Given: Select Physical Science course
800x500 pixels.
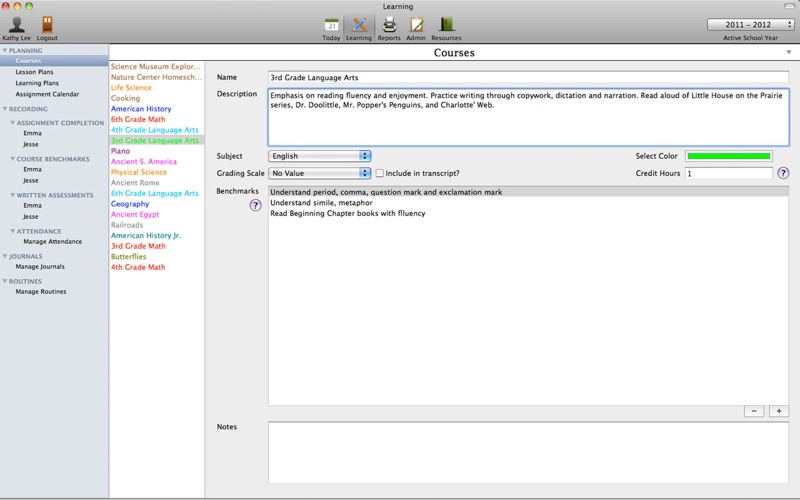Looking at the screenshot, I should (139, 172).
